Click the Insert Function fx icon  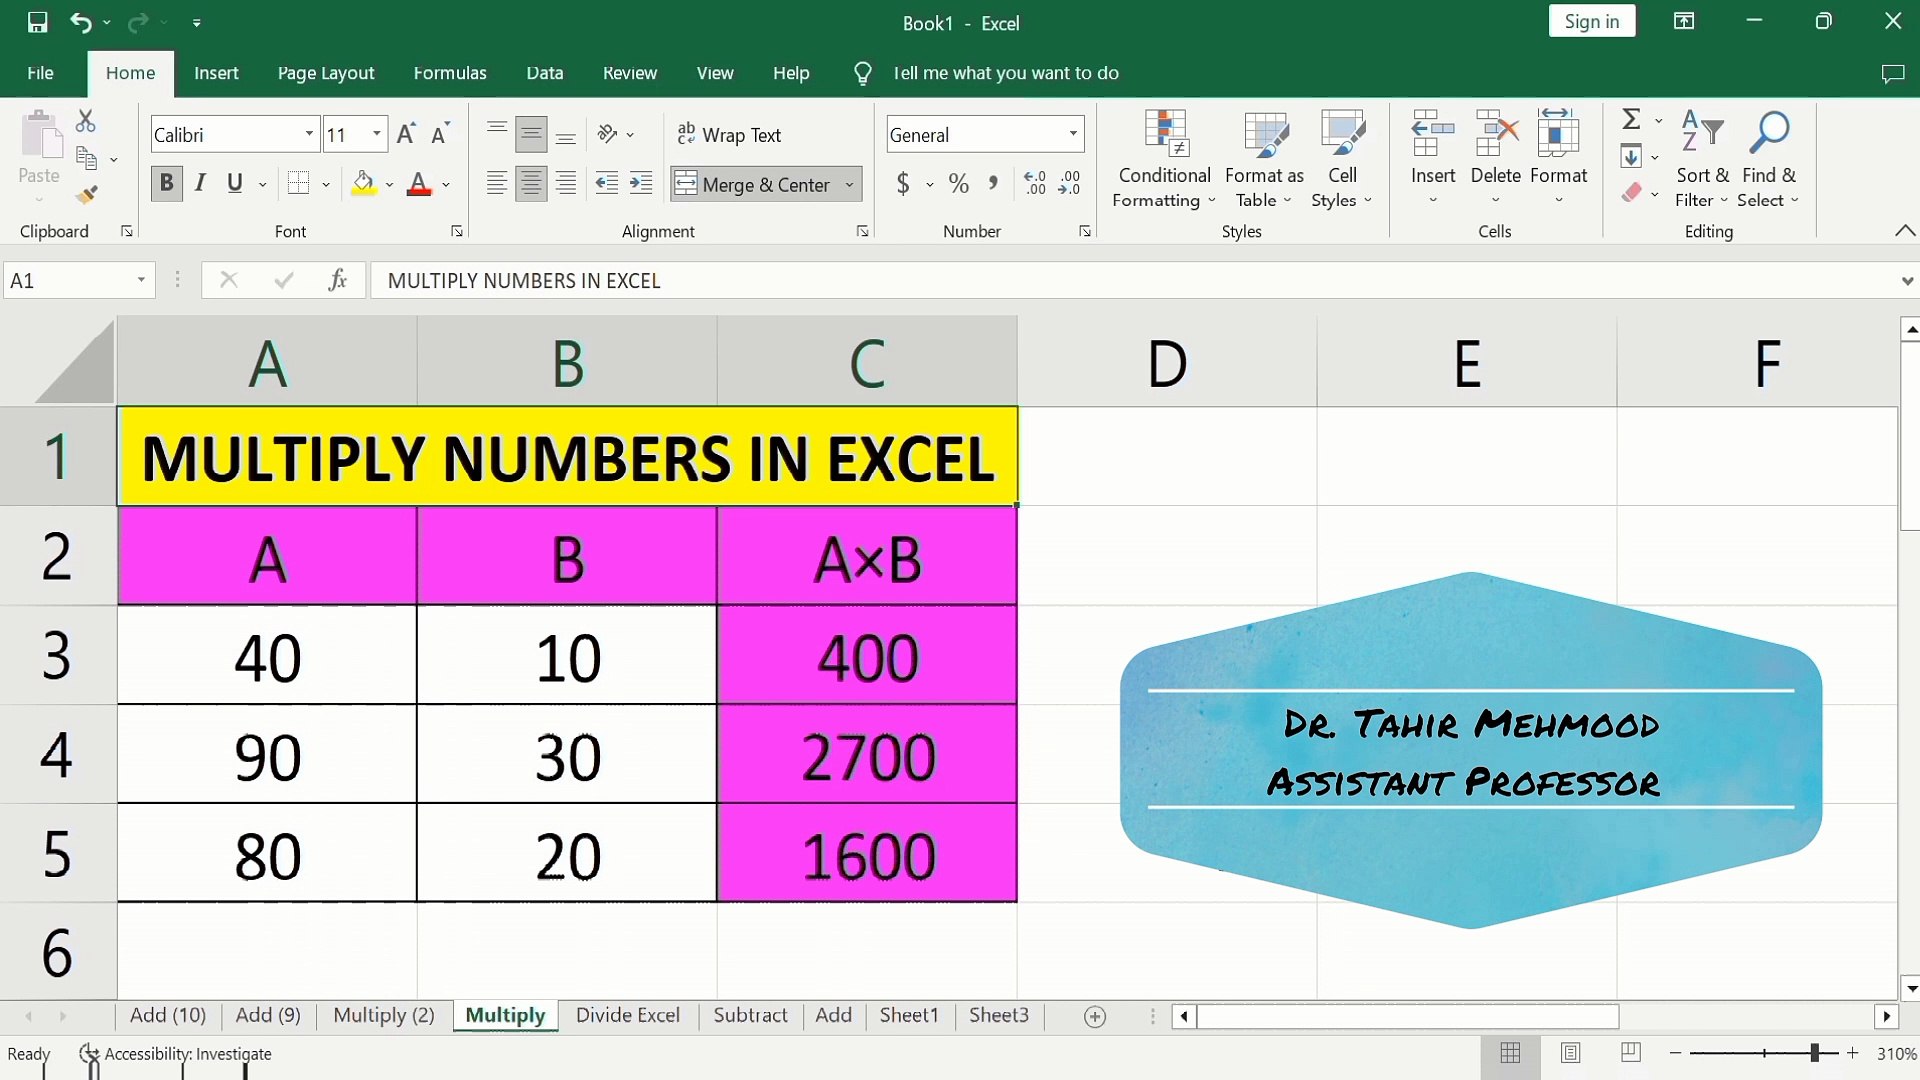click(338, 281)
